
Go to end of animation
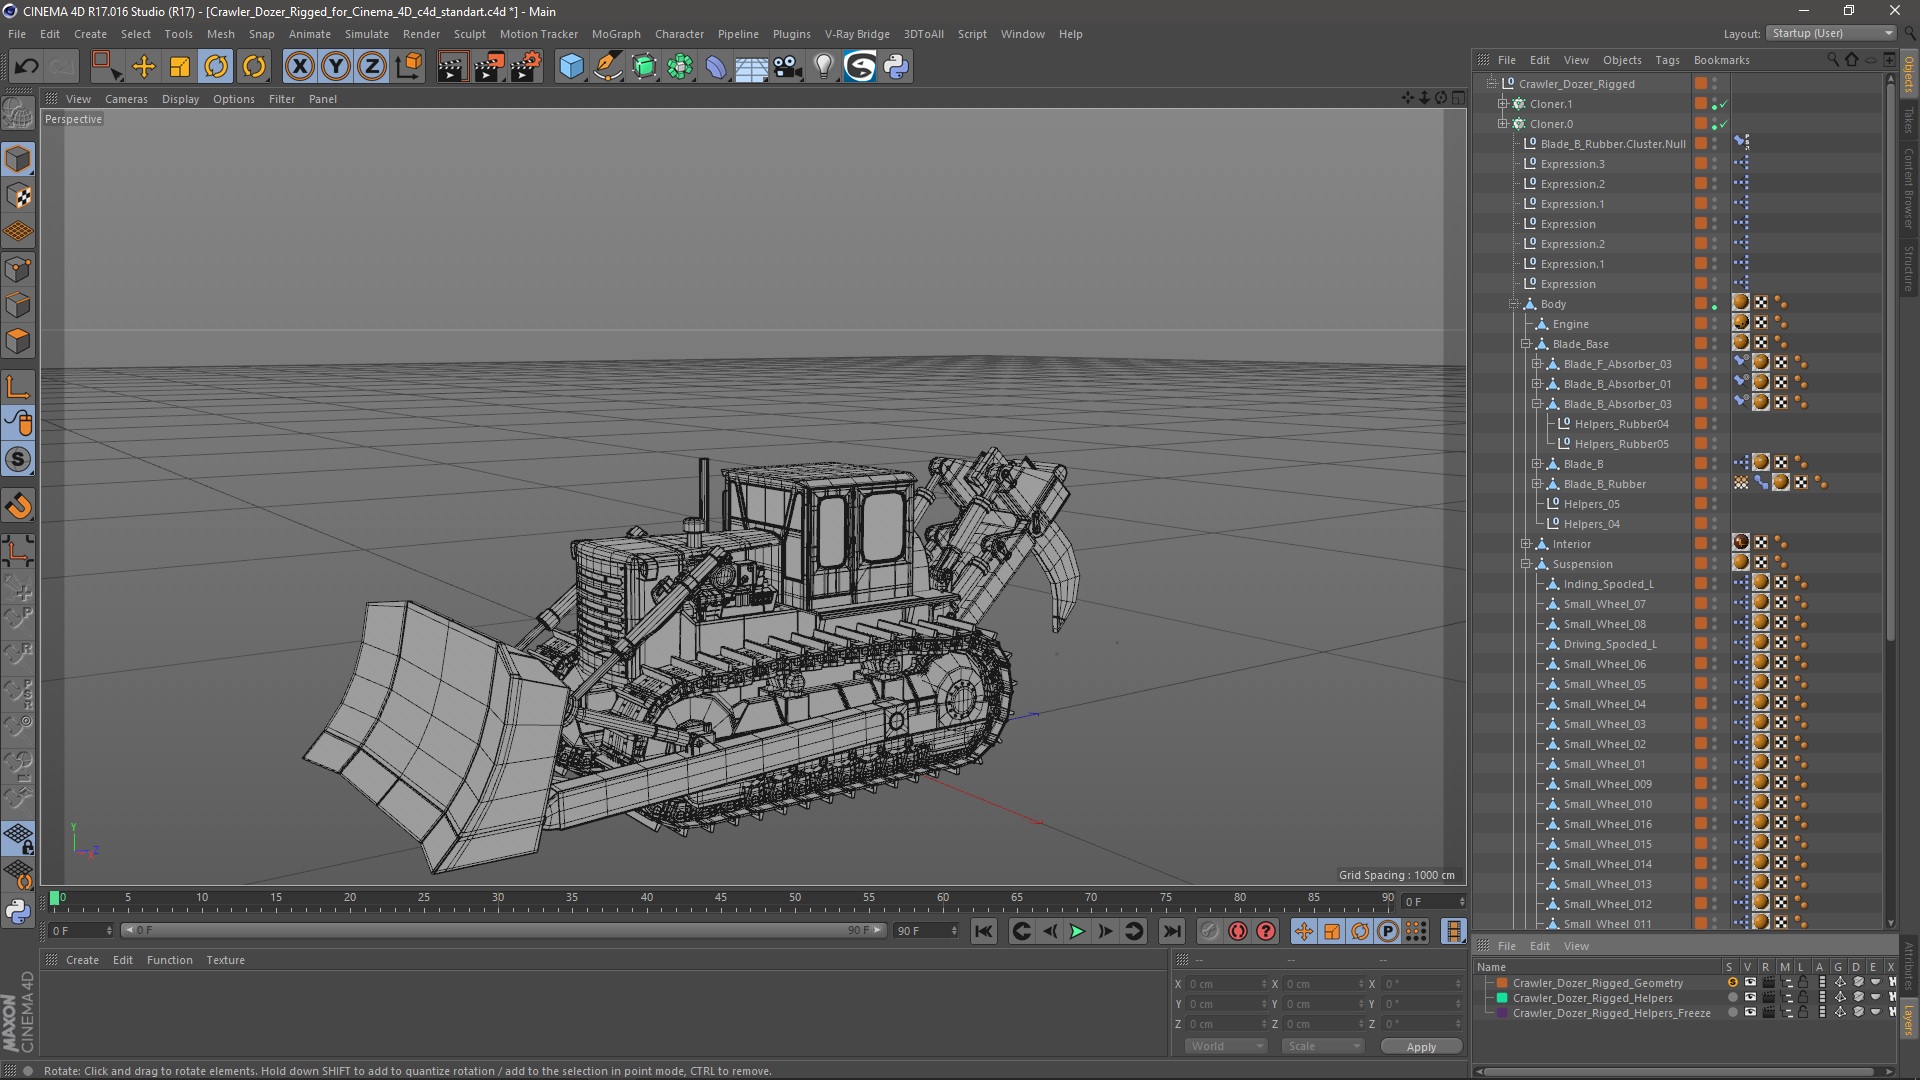1171,931
